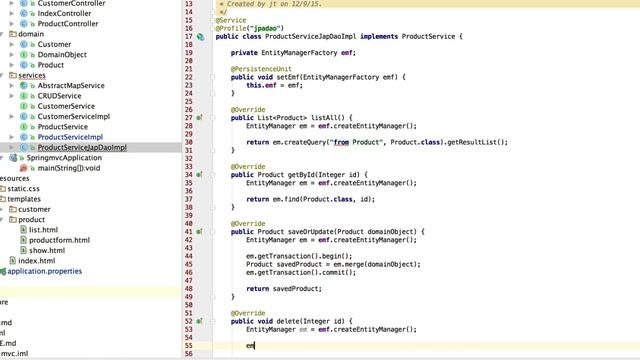The width and height of the screenshot is (640, 360).
Task: Click the list.html file icon
Action: pos(23,230)
